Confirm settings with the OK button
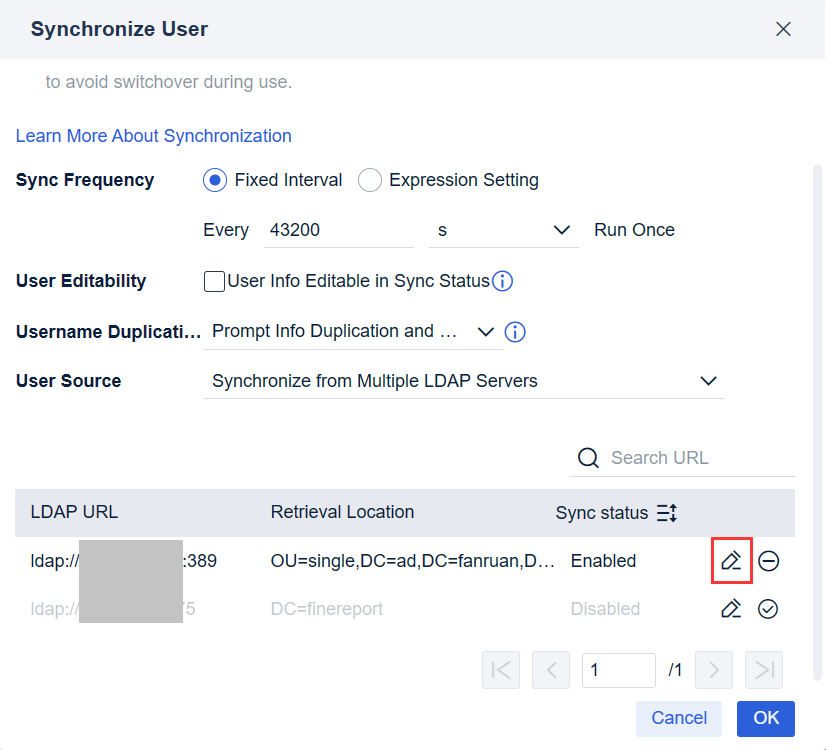This screenshot has width=826, height=750. point(766,718)
